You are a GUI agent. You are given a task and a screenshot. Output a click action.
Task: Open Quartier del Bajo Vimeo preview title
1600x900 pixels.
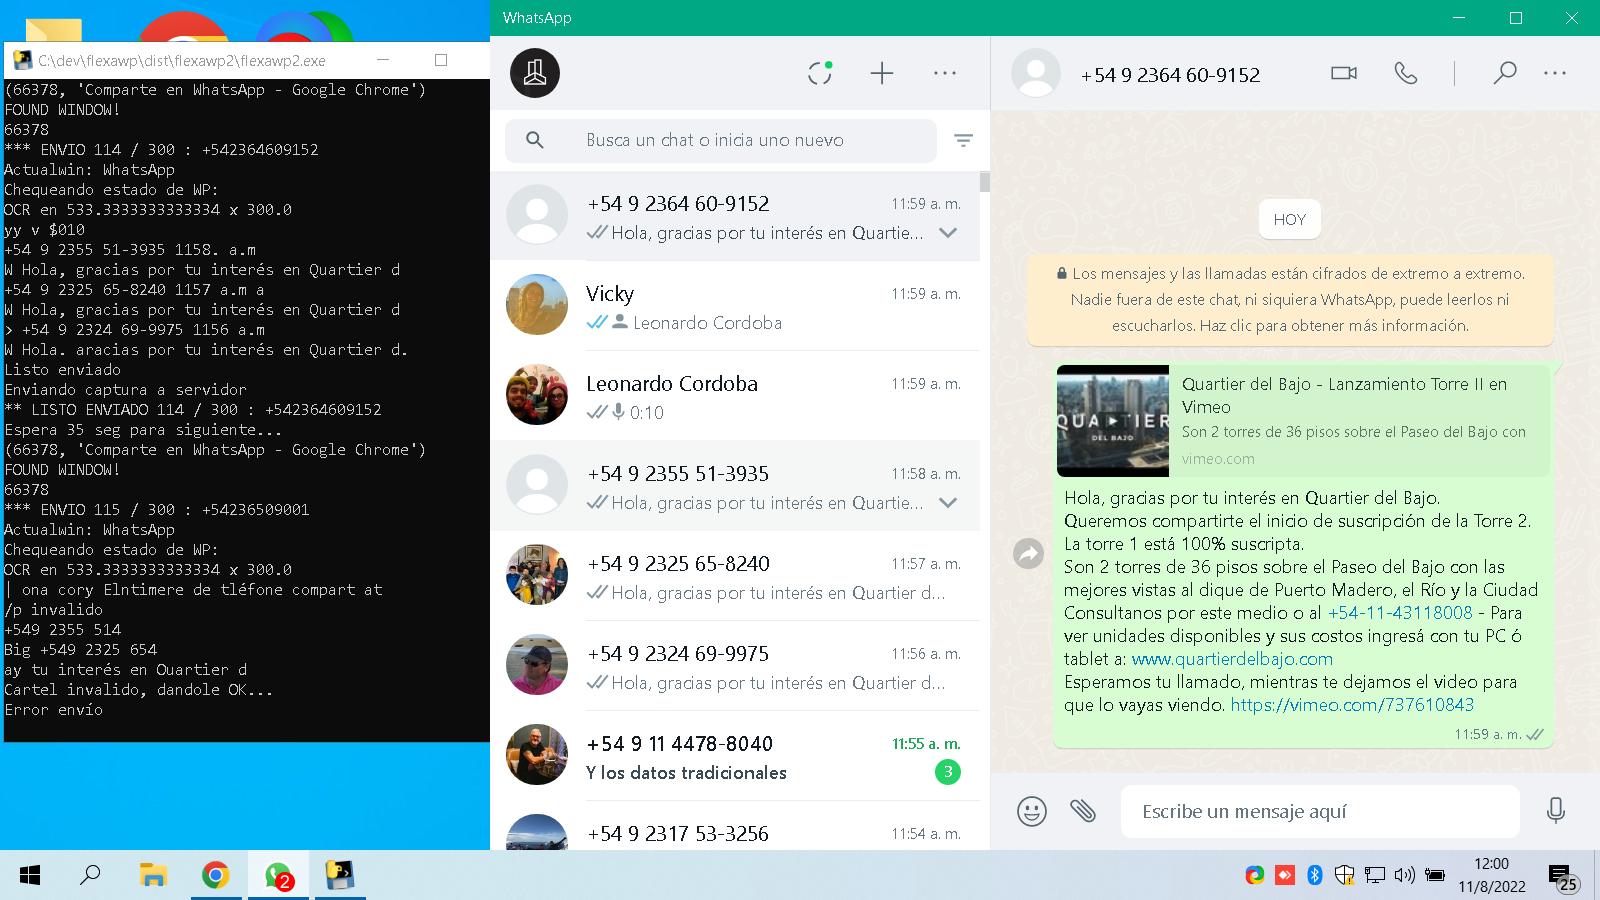1344,395
